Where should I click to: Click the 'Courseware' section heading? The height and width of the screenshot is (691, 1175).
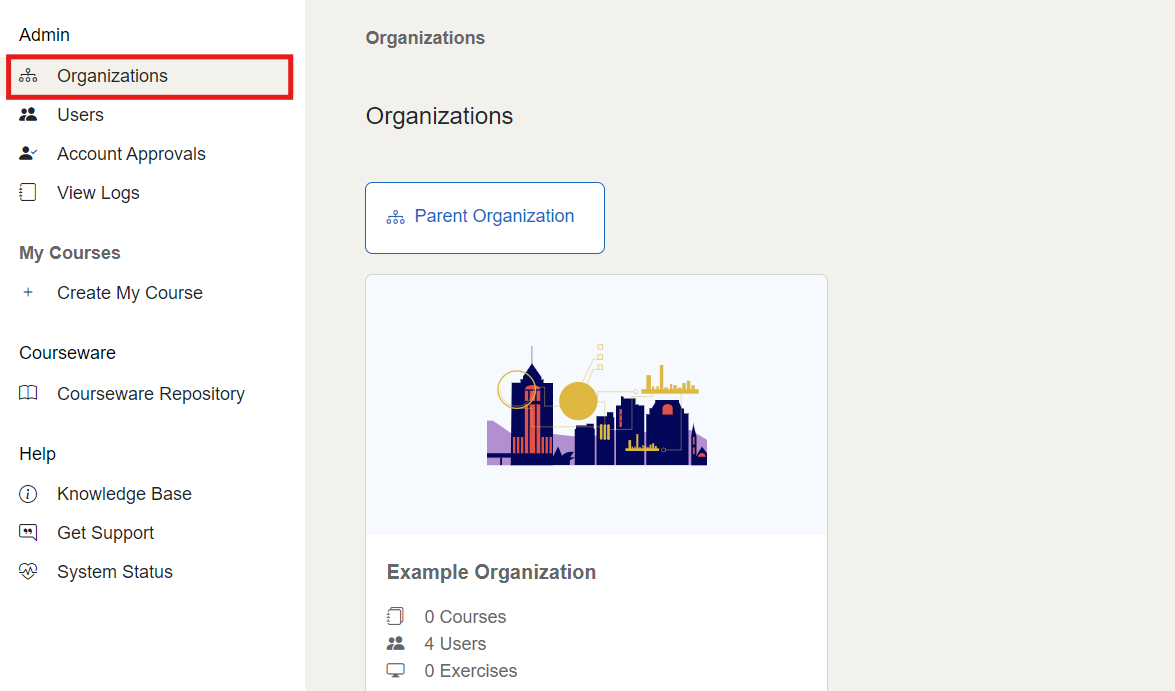[x=67, y=352]
